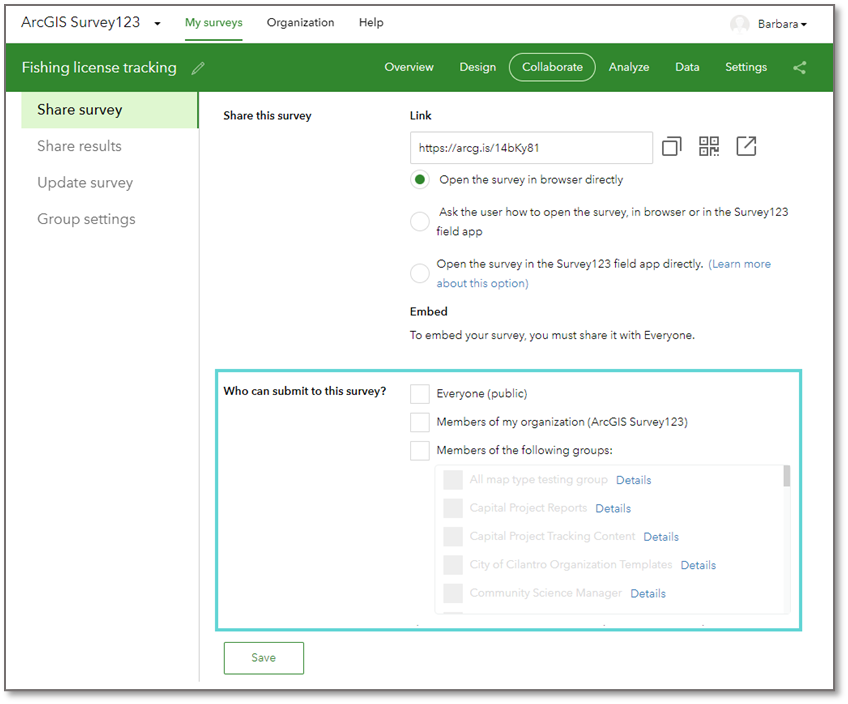The image size is (848, 704).
Task: Check Members of the following groups
Action: click(419, 450)
